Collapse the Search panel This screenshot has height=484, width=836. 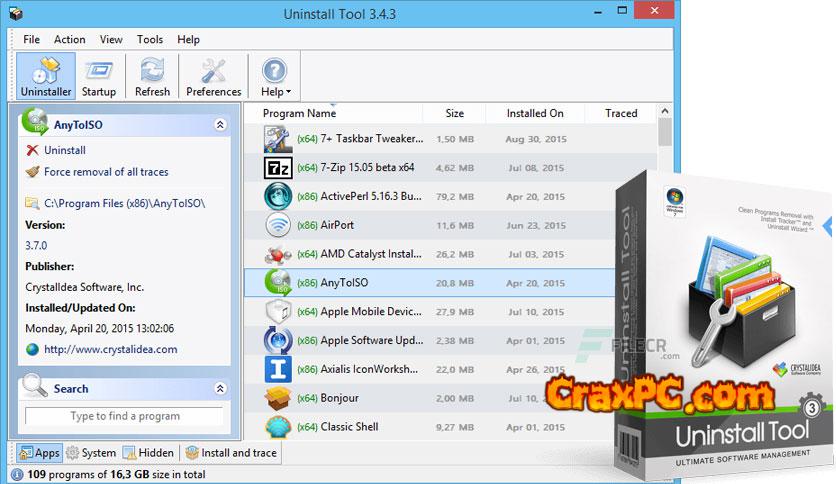click(x=220, y=389)
